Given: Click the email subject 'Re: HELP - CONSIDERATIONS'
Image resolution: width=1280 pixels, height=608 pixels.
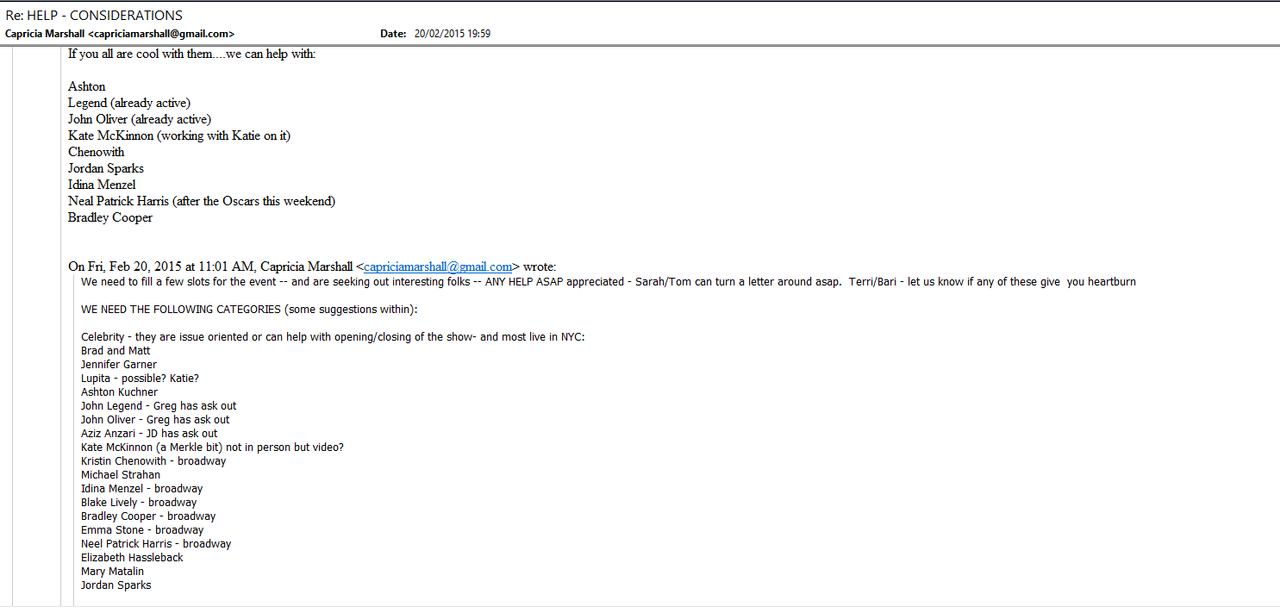Looking at the screenshot, I should tap(94, 15).
